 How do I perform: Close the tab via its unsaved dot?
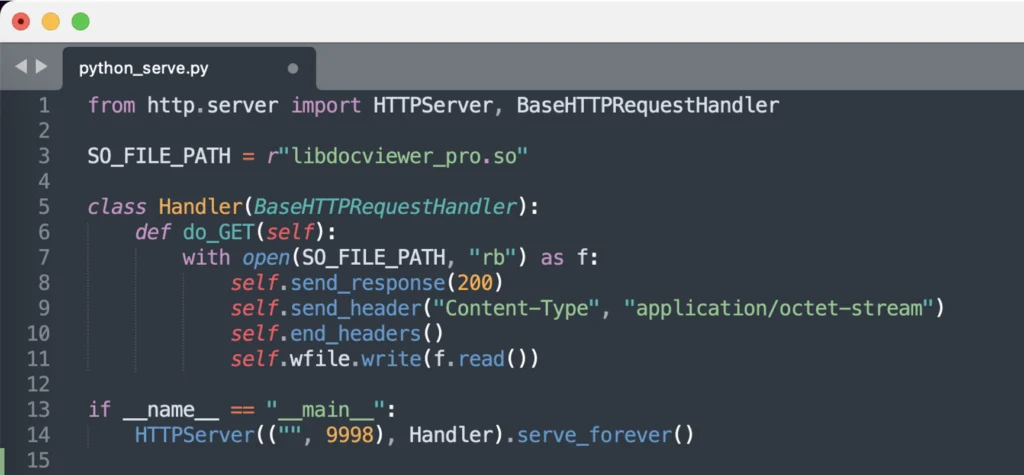point(293,69)
